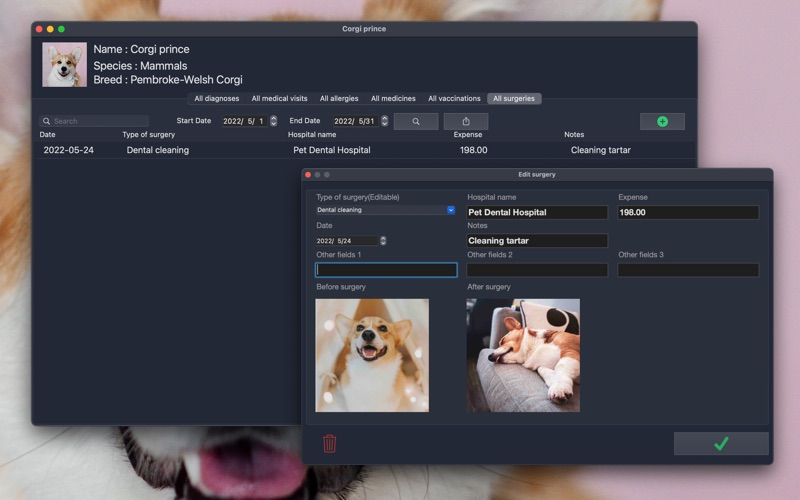Focus the Other fields 1 input
800x500 pixels.
[386, 270]
